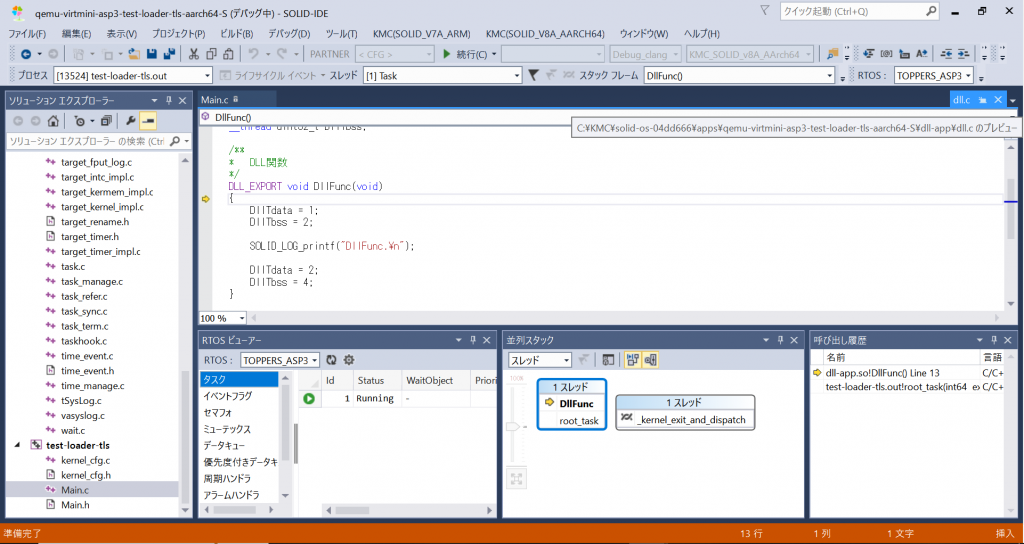Open the デバッグ(D) menu
The height and width of the screenshot is (544, 1024).
(288, 33)
